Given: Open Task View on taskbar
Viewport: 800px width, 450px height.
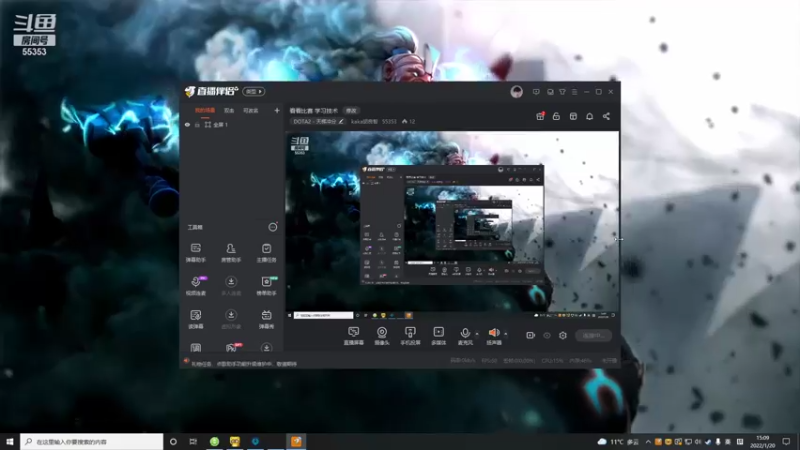Looking at the screenshot, I should pos(193,441).
